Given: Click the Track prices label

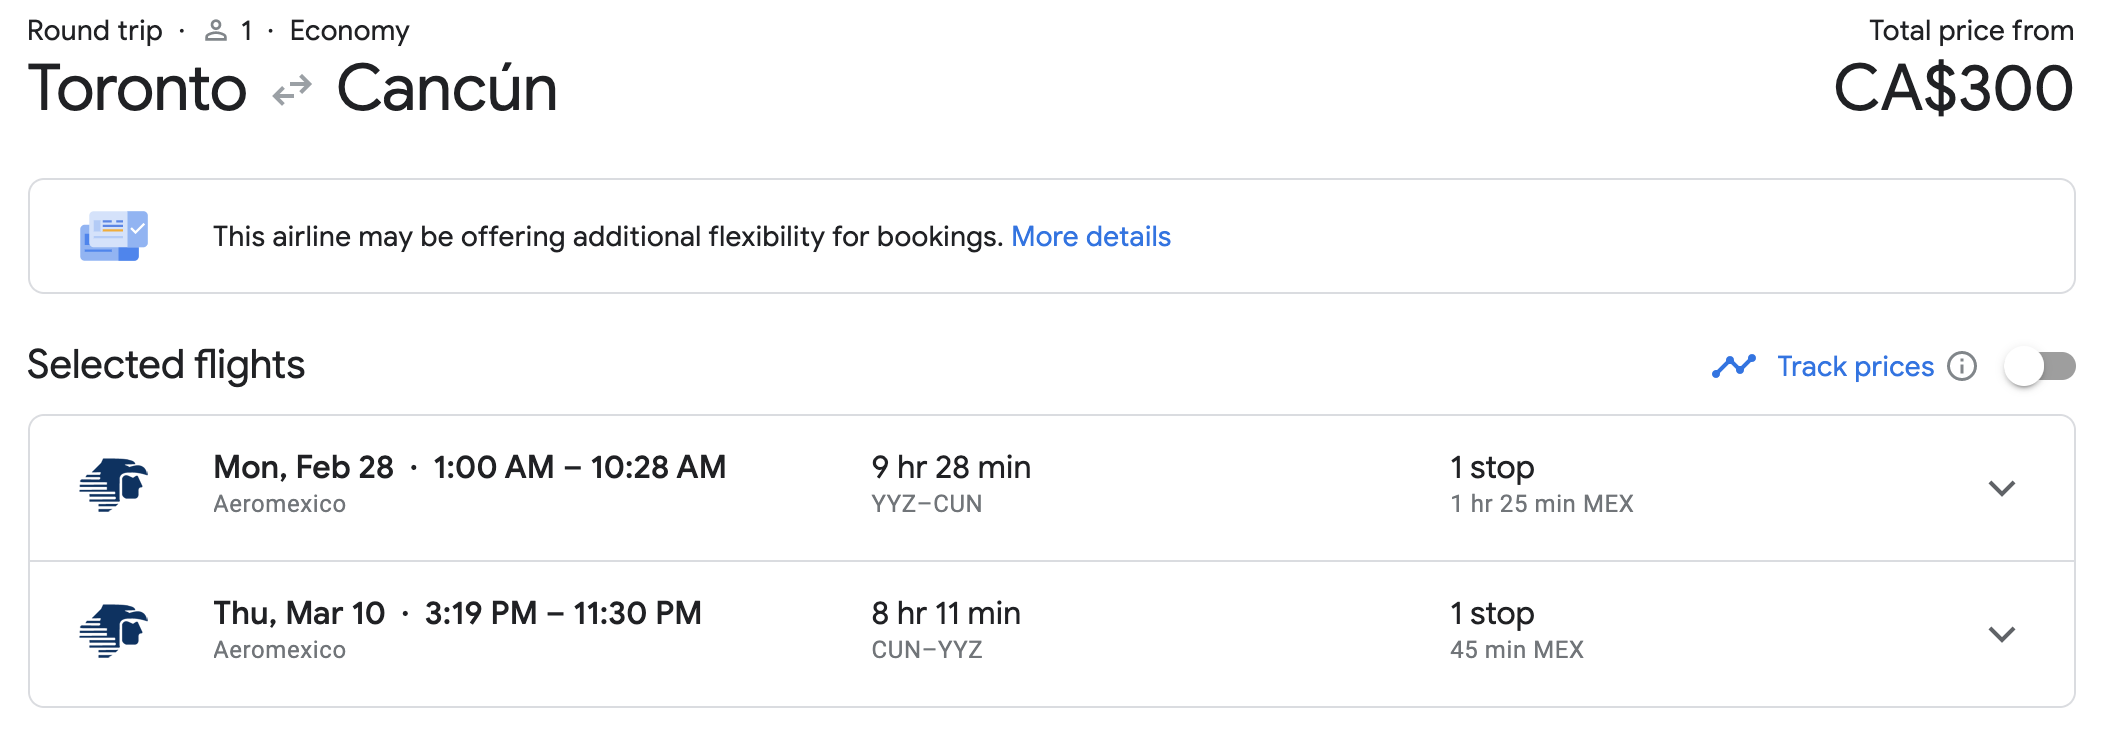Looking at the screenshot, I should click(1856, 366).
